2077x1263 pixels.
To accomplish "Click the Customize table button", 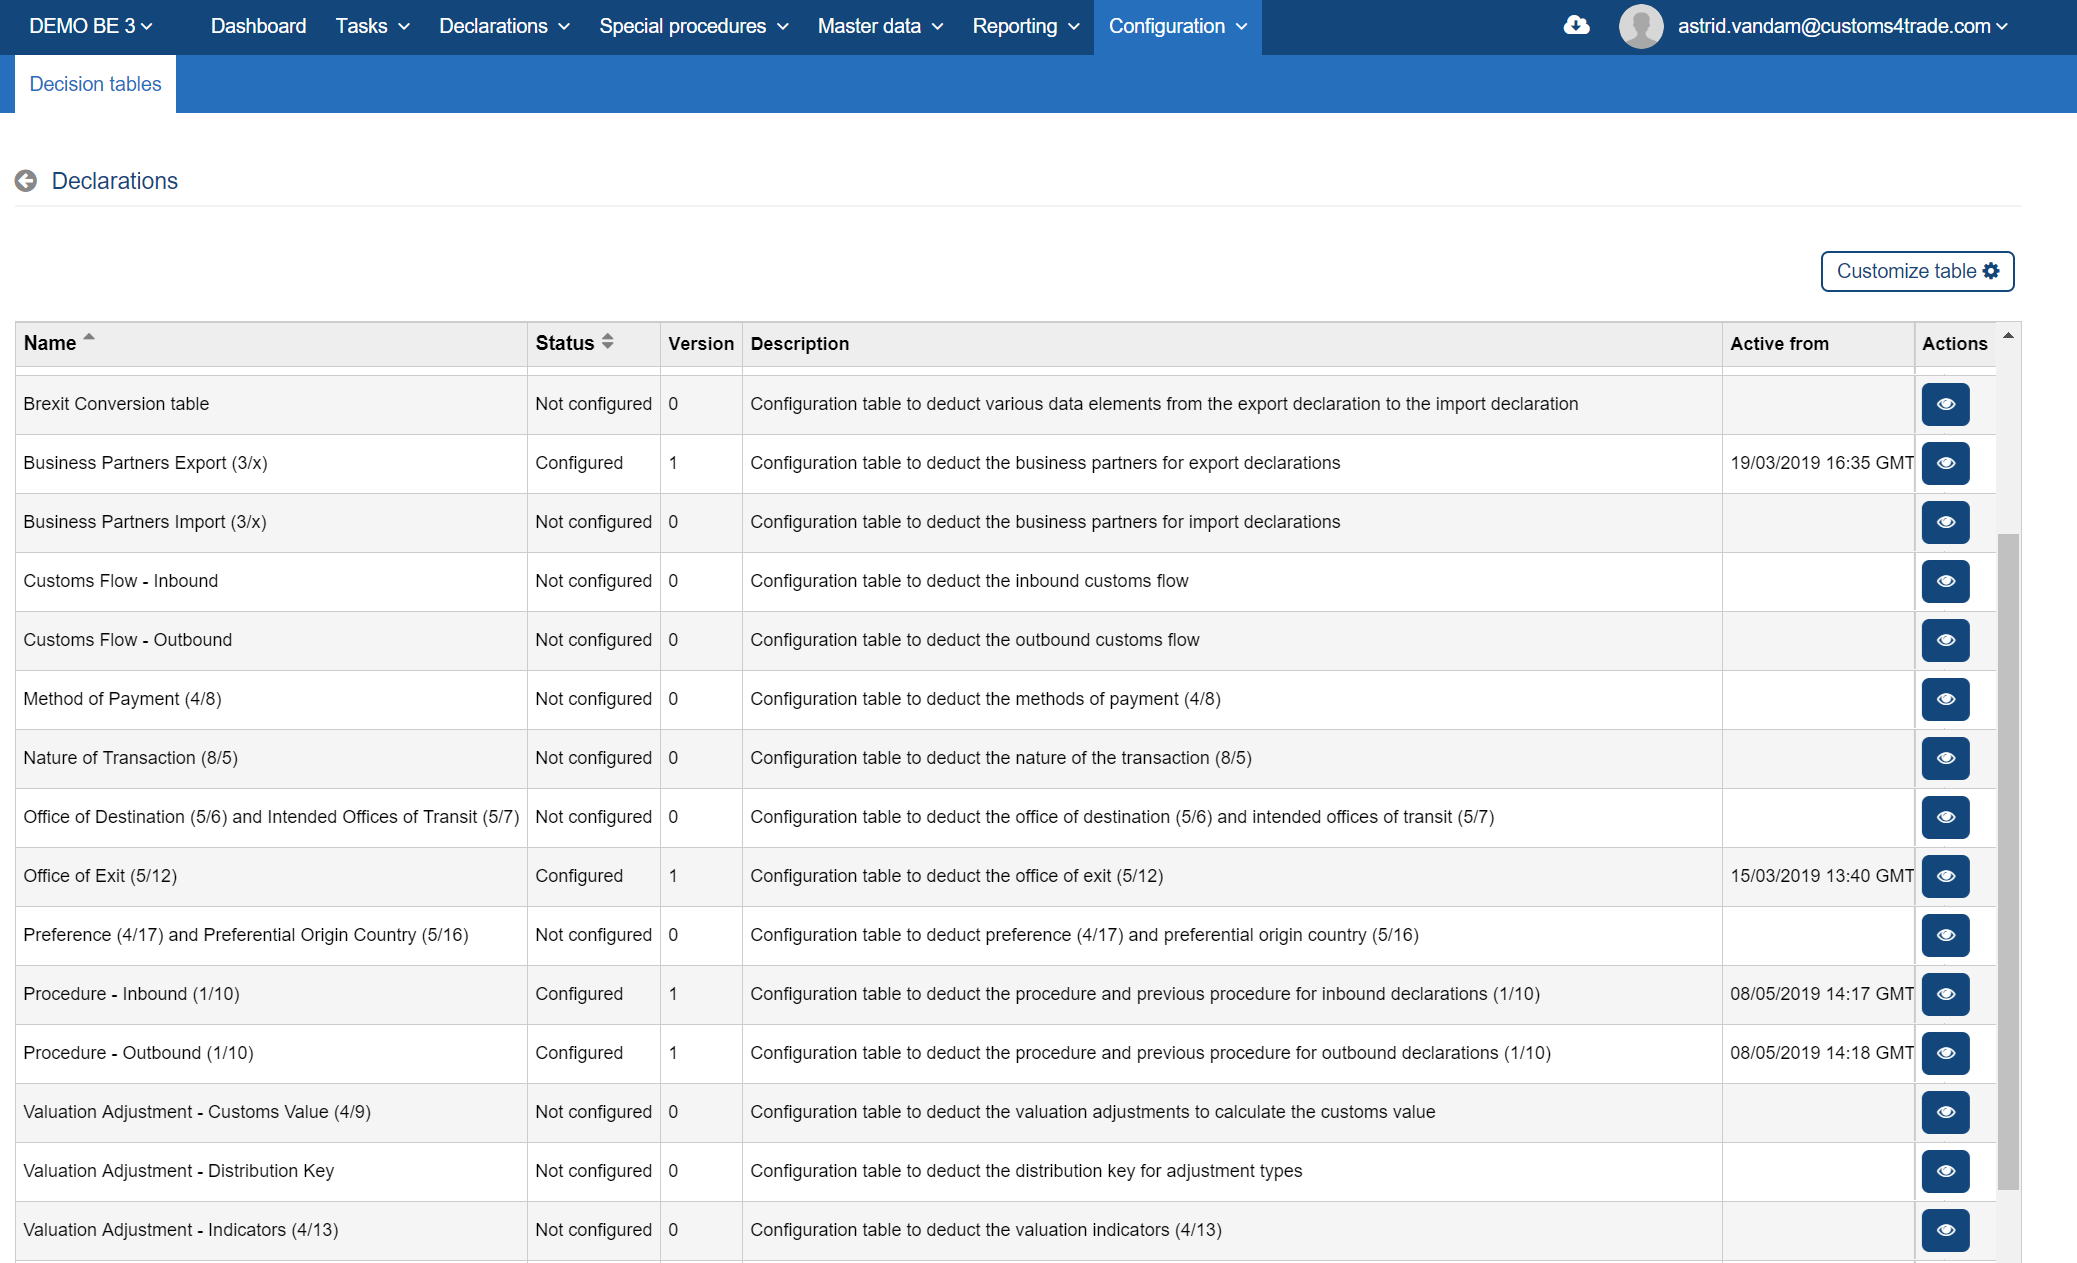I will tap(1916, 271).
